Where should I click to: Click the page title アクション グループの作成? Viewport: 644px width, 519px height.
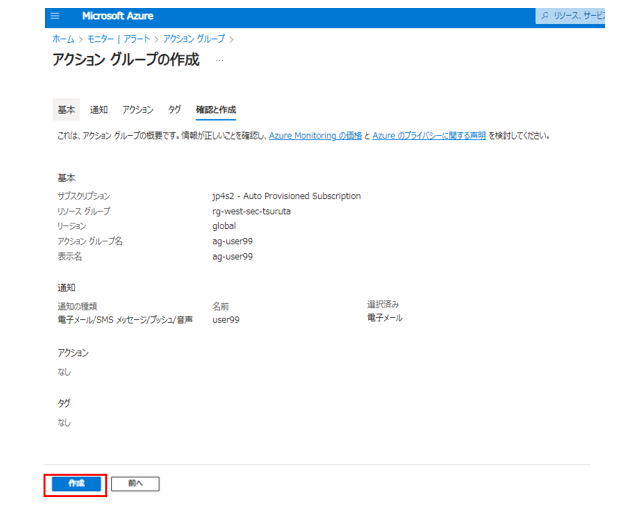tap(126, 60)
